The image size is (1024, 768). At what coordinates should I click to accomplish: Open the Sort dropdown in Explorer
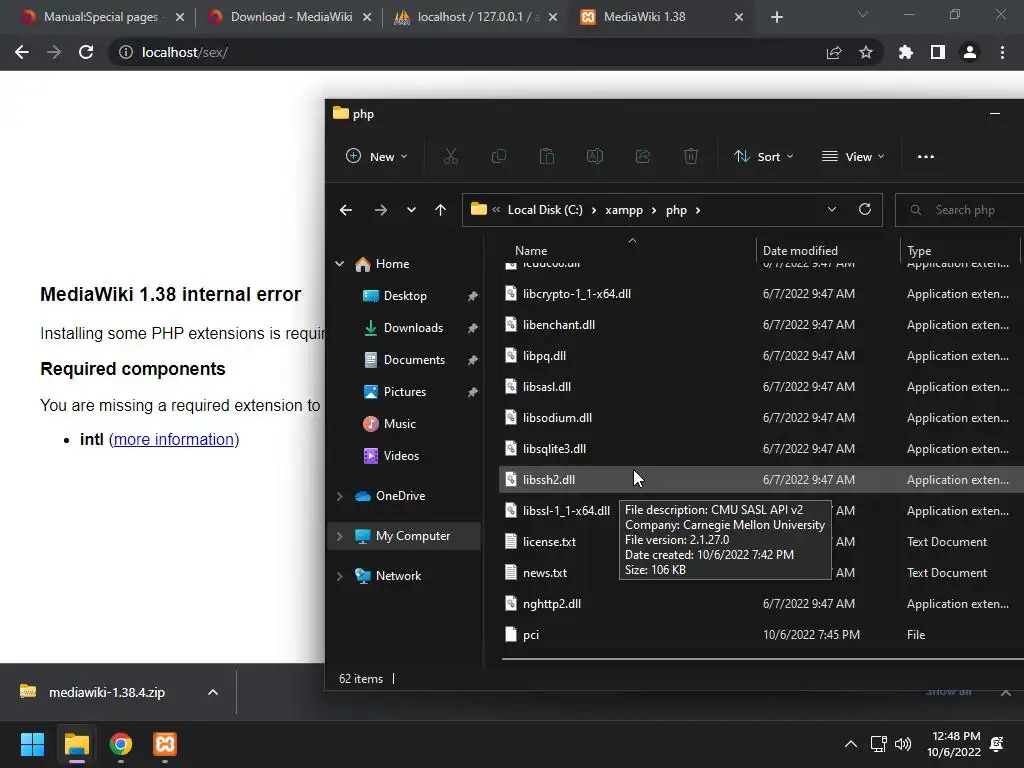pyautogui.click(x=763, y=157)
